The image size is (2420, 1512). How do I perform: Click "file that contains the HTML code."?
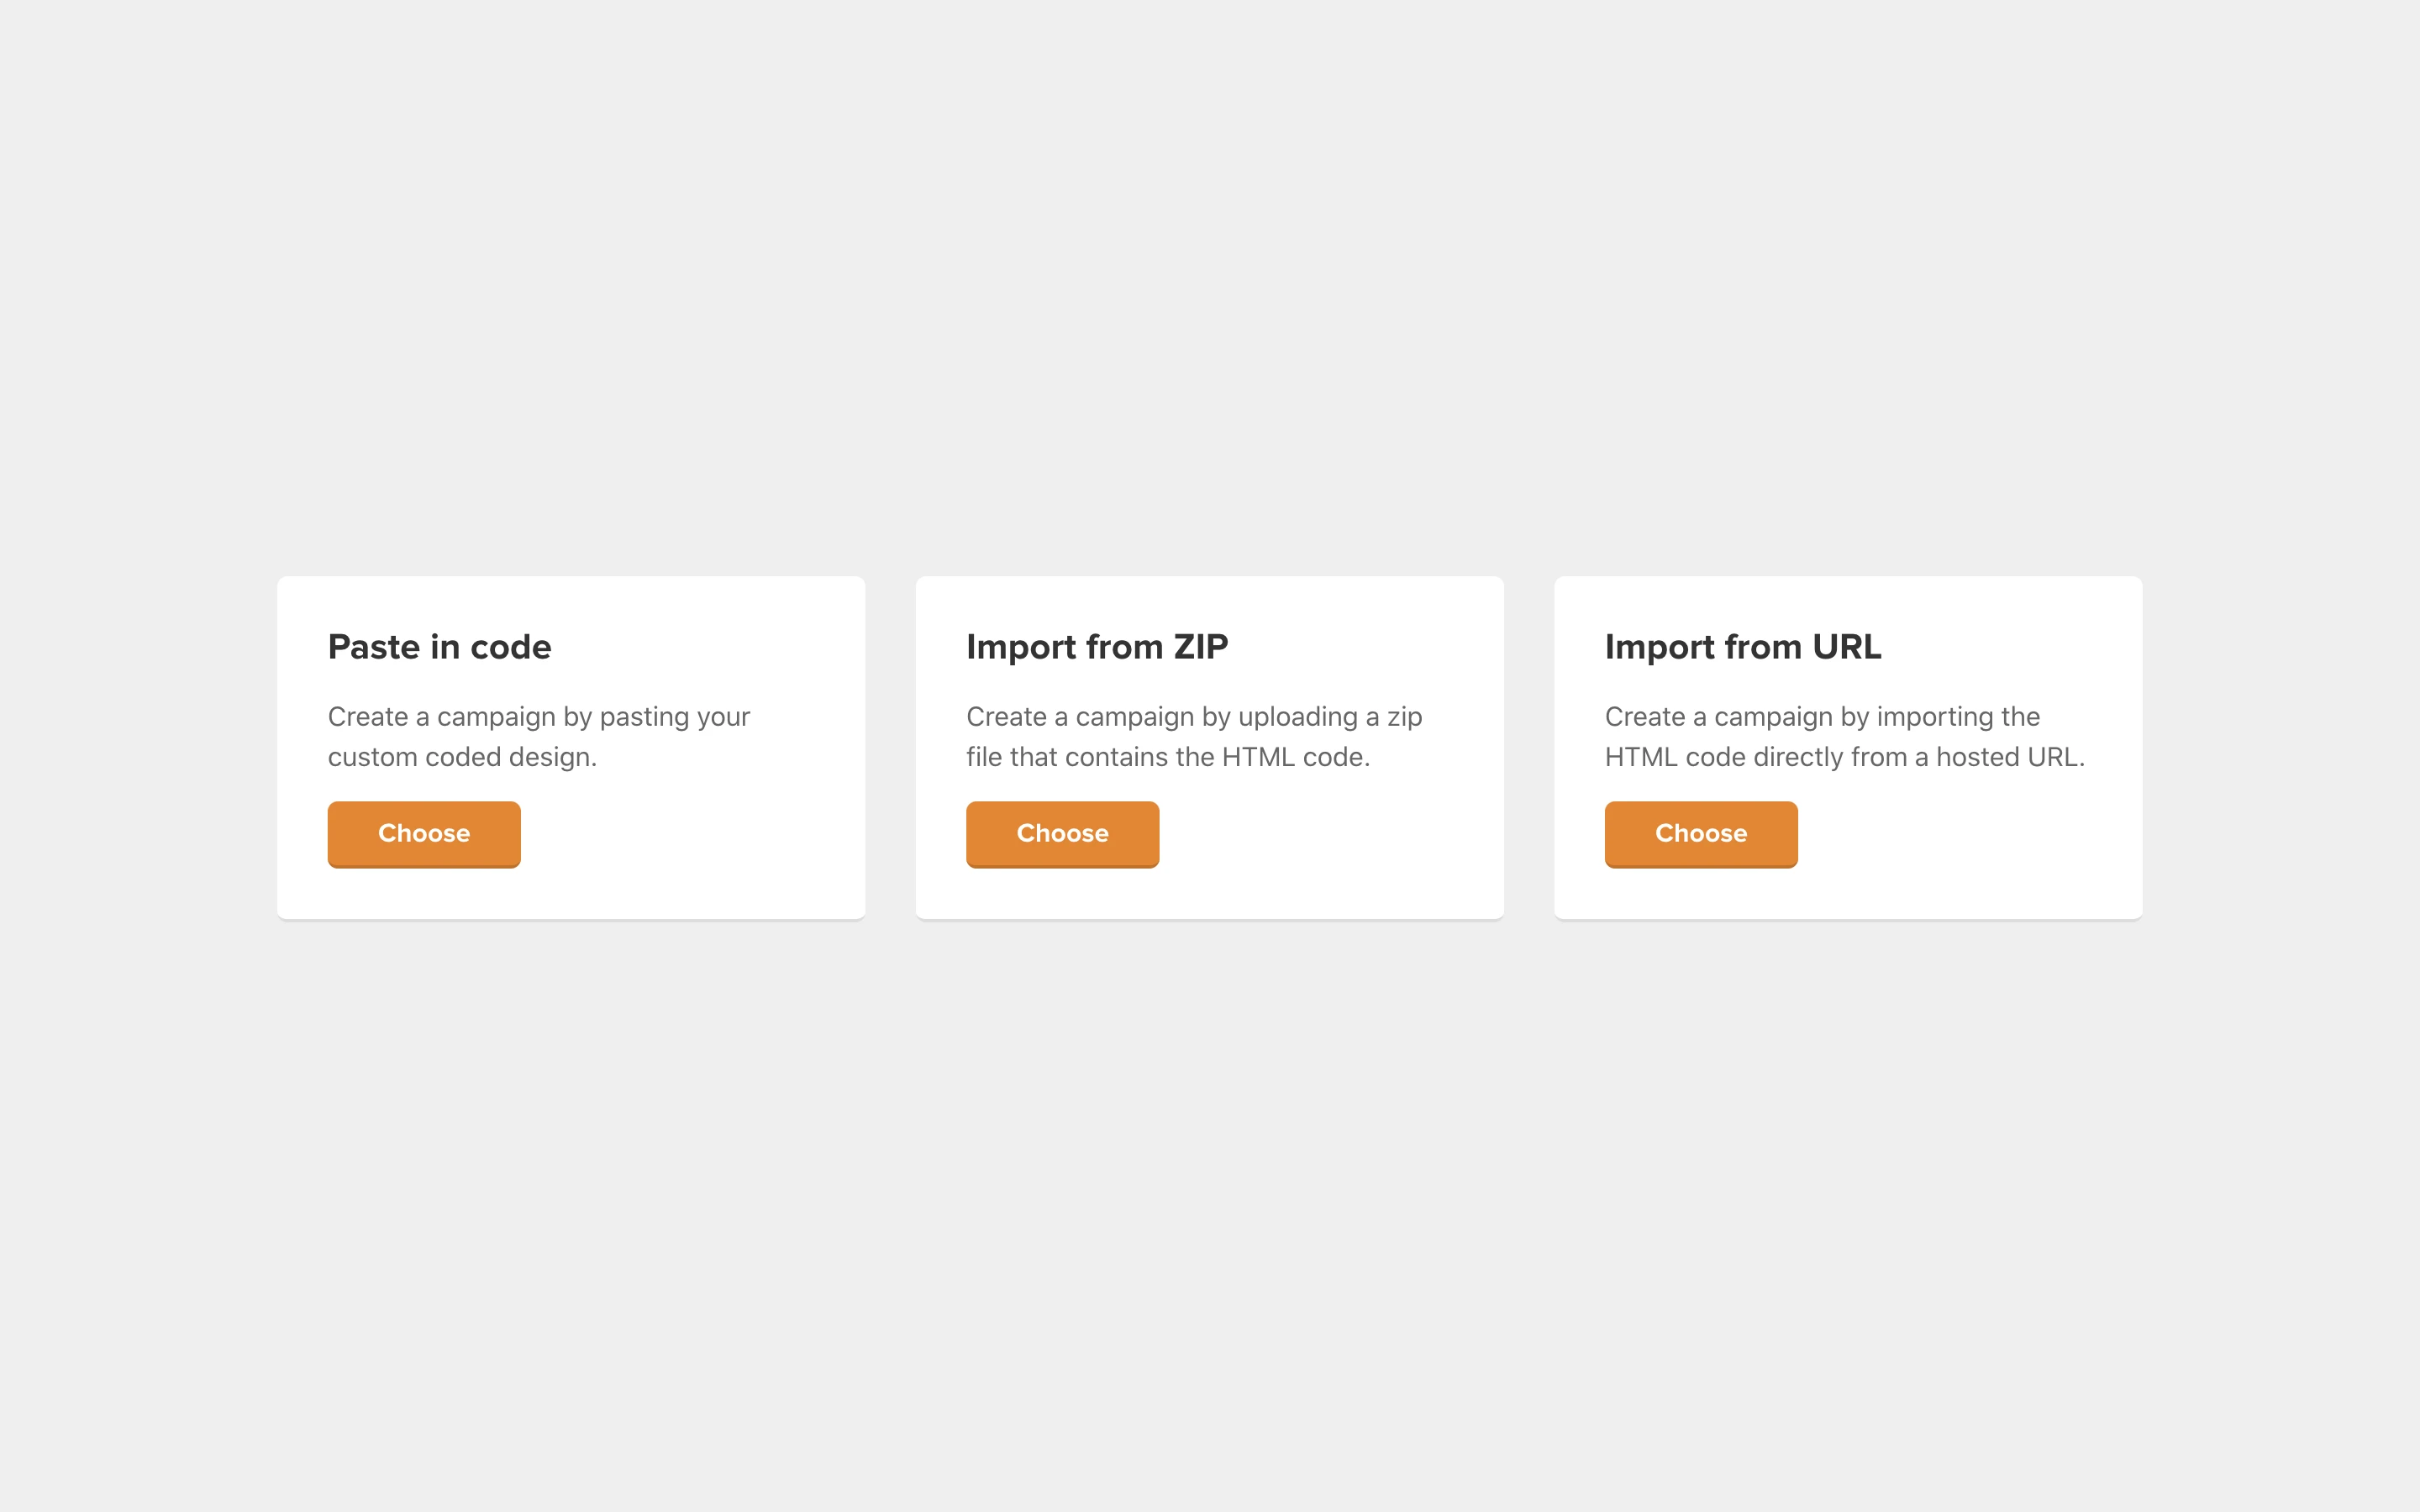click(x=1167, y=757)
